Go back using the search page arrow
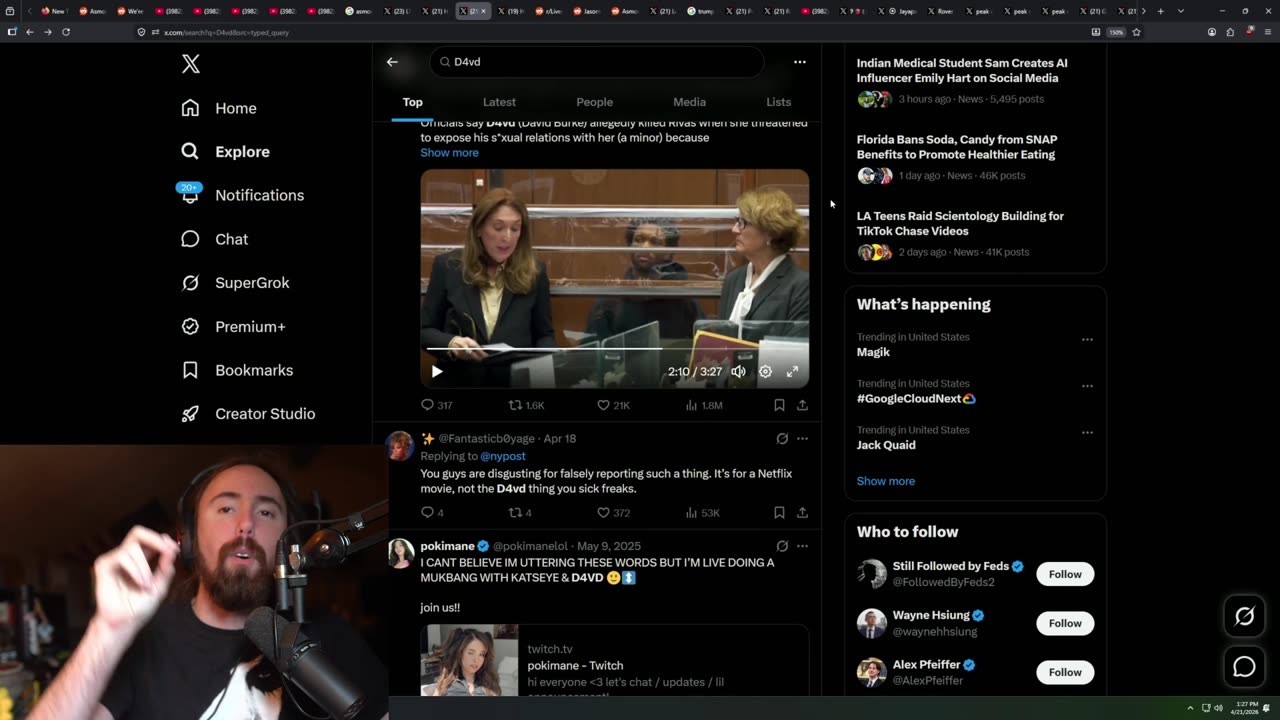This screenshot has height=720, width=1280. coord(392,62)
